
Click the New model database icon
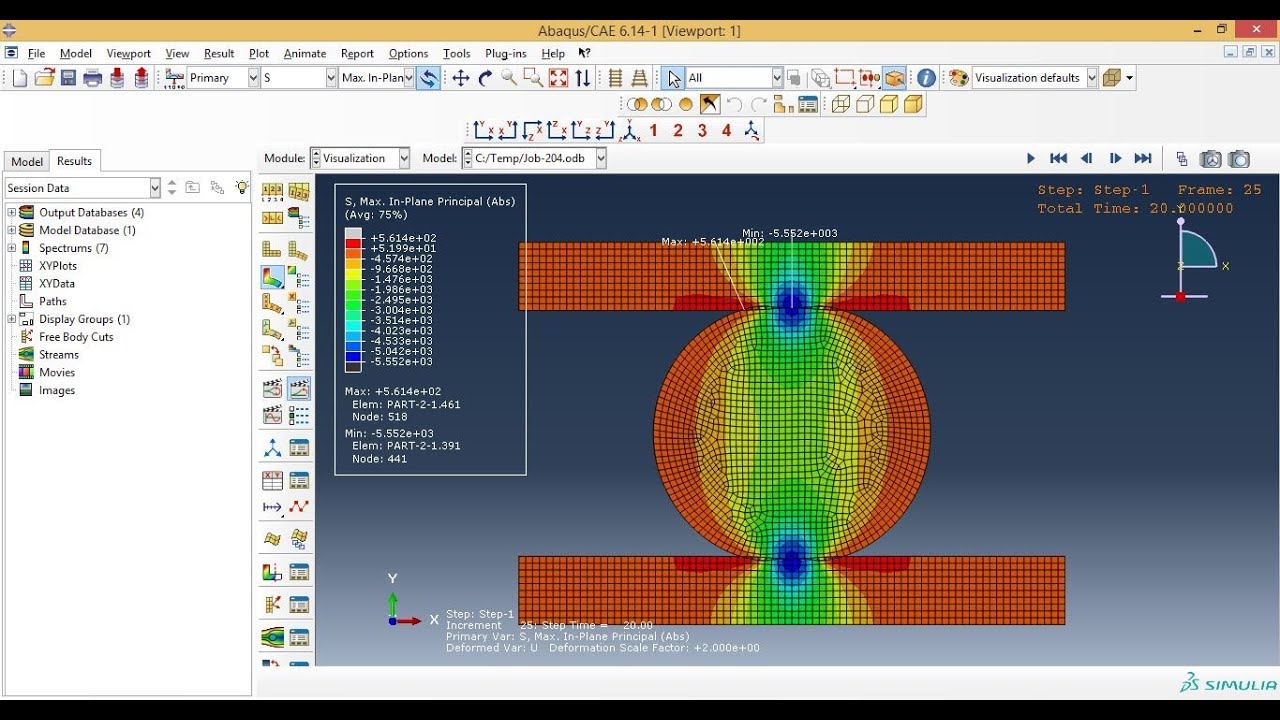(19, 78)
